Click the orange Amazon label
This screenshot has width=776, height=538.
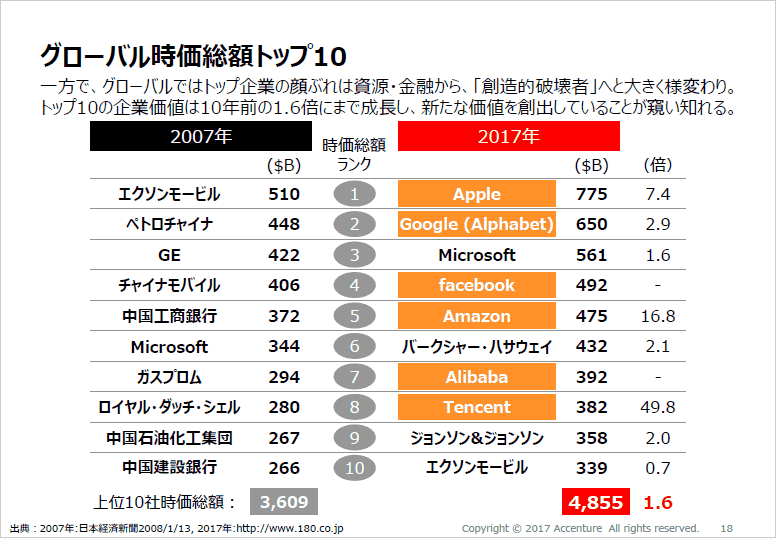(x=477, y=316)
